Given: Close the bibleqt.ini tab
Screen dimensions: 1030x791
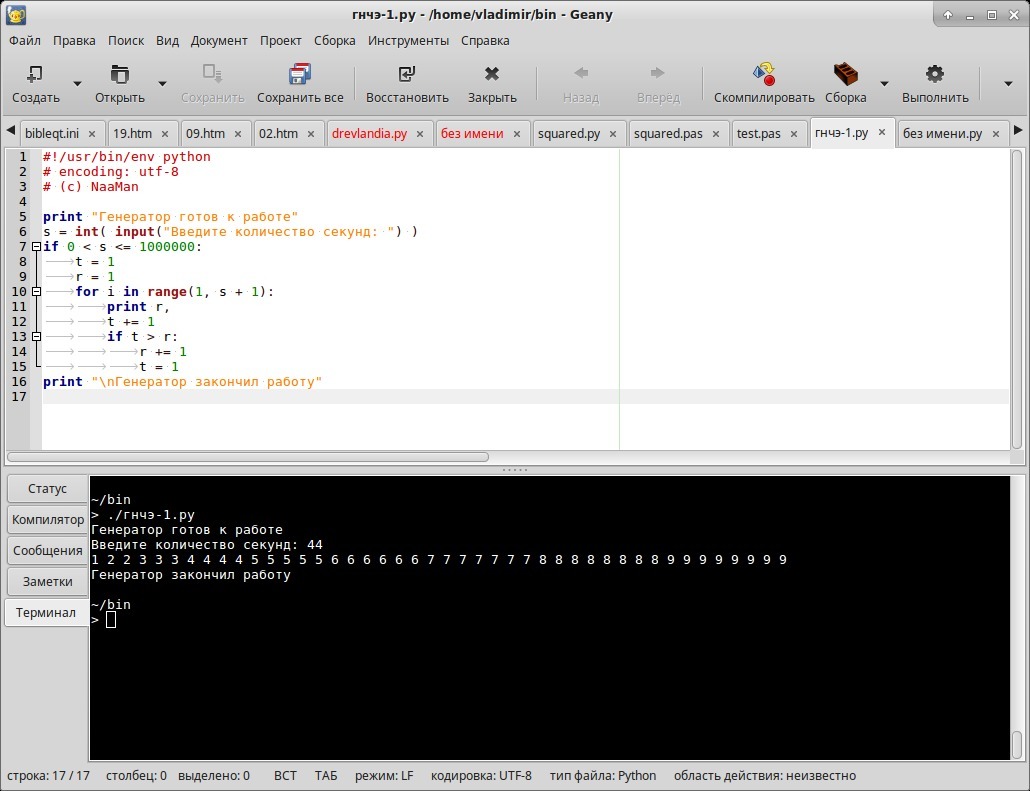Looking at the screenshot, I should (92, 134).
